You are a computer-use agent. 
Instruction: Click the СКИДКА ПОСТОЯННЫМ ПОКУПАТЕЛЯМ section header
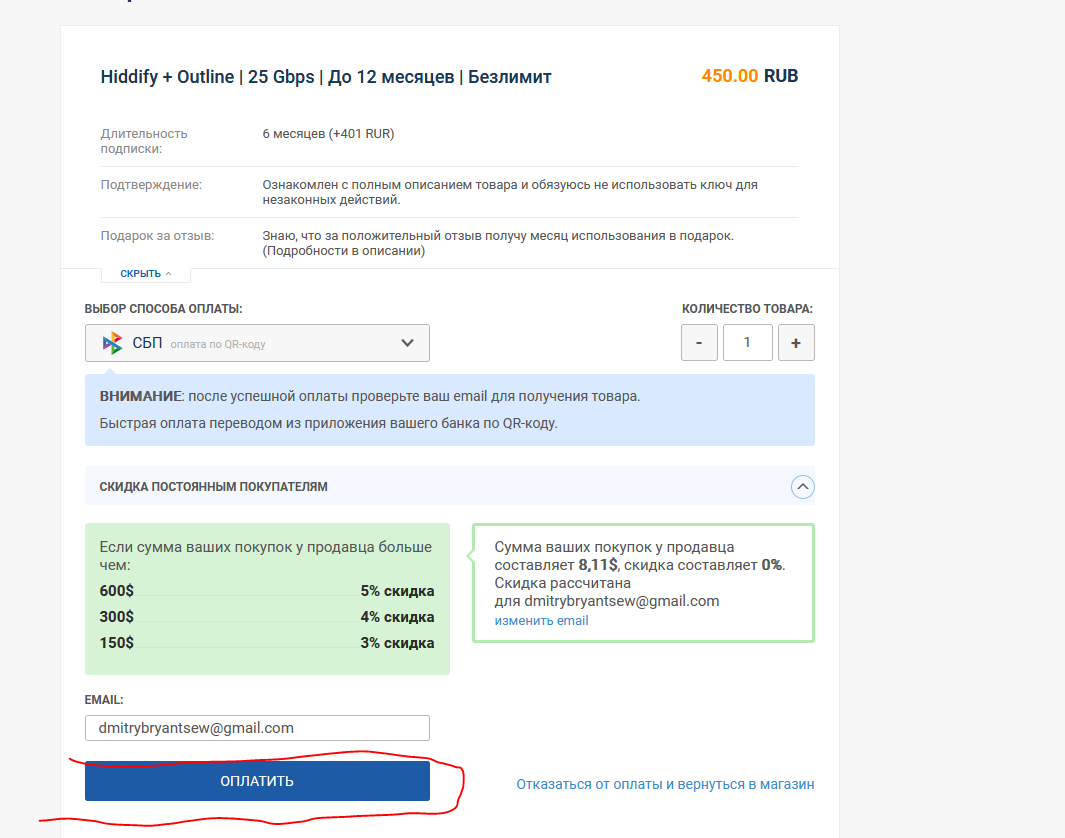pos(214,487)
